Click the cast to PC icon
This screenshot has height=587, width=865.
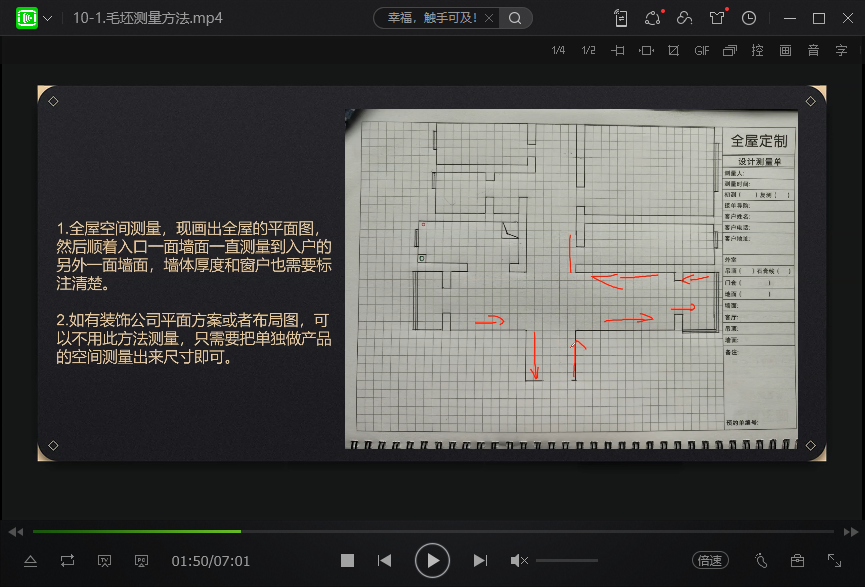click(x=141, y=561)
